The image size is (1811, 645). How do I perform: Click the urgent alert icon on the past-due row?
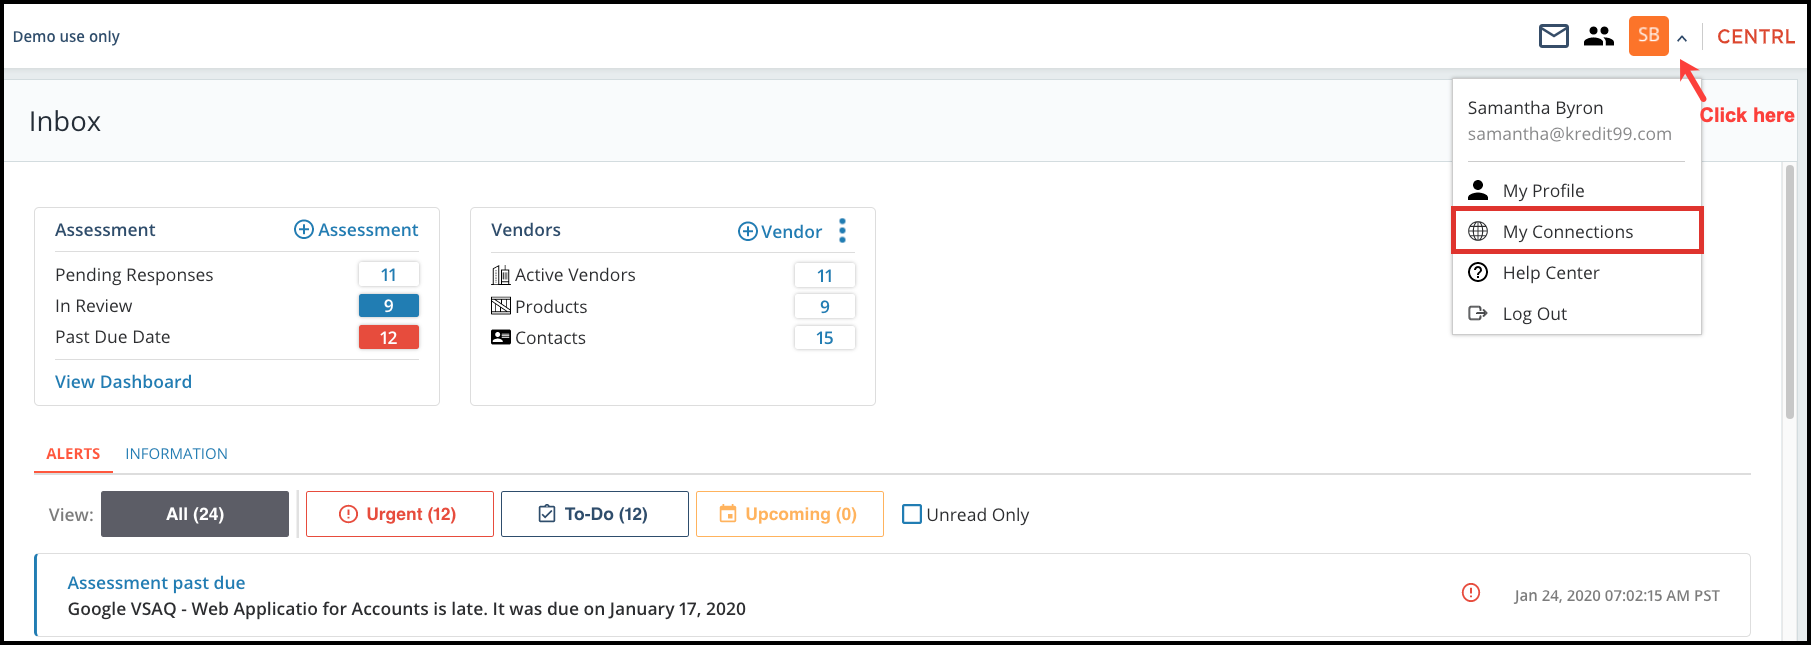pos(1471,593)
